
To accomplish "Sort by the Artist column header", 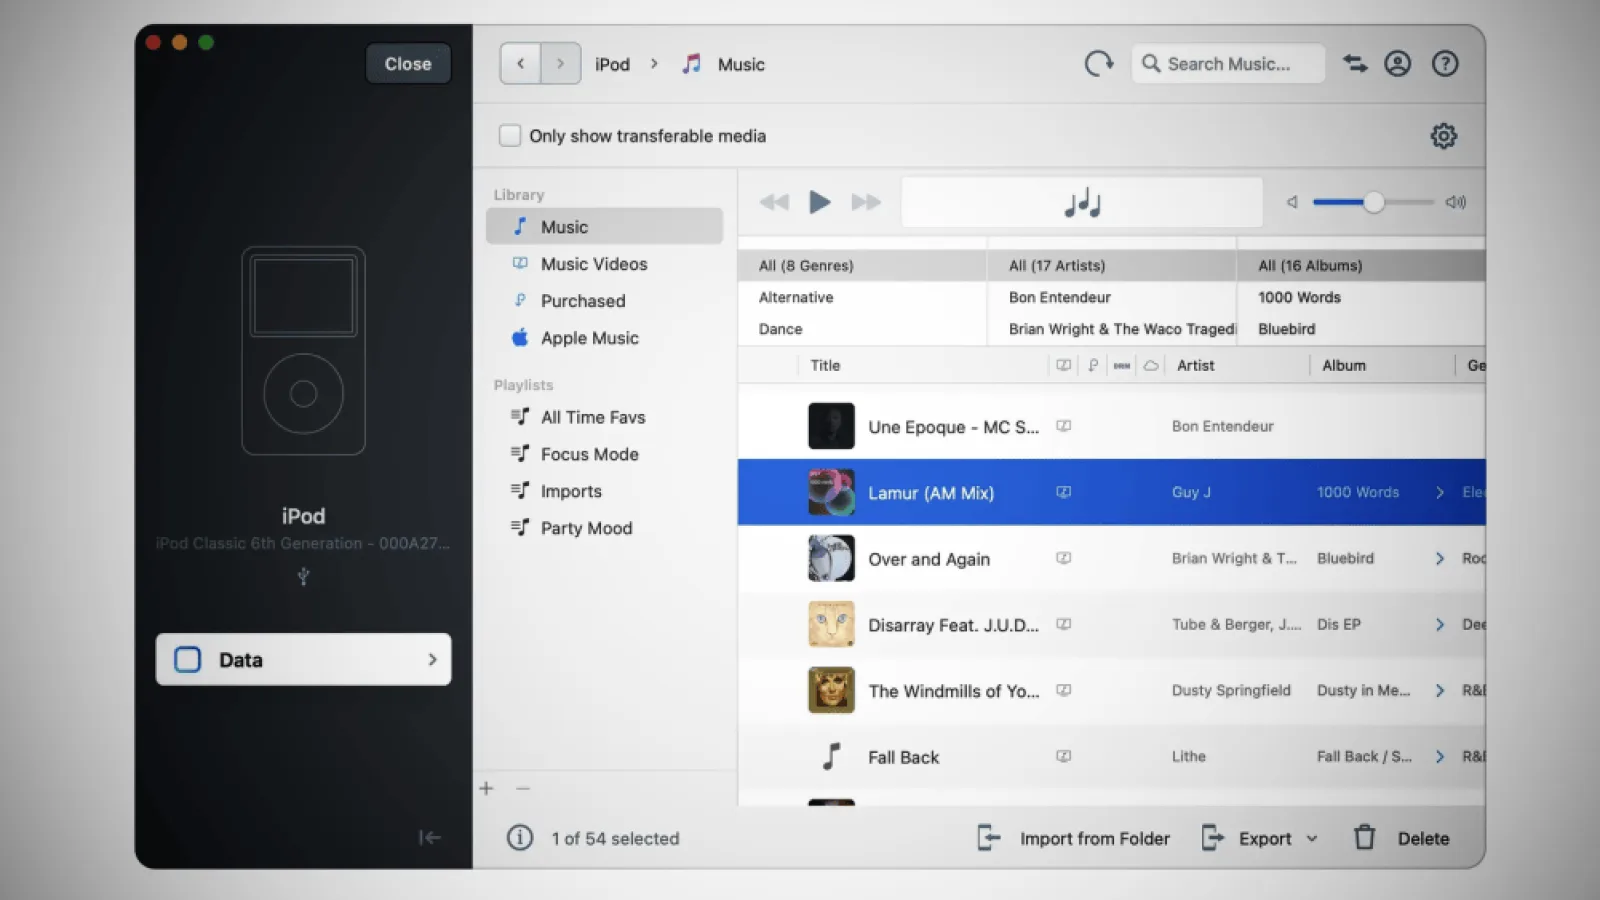I will tap(1195, 366).
